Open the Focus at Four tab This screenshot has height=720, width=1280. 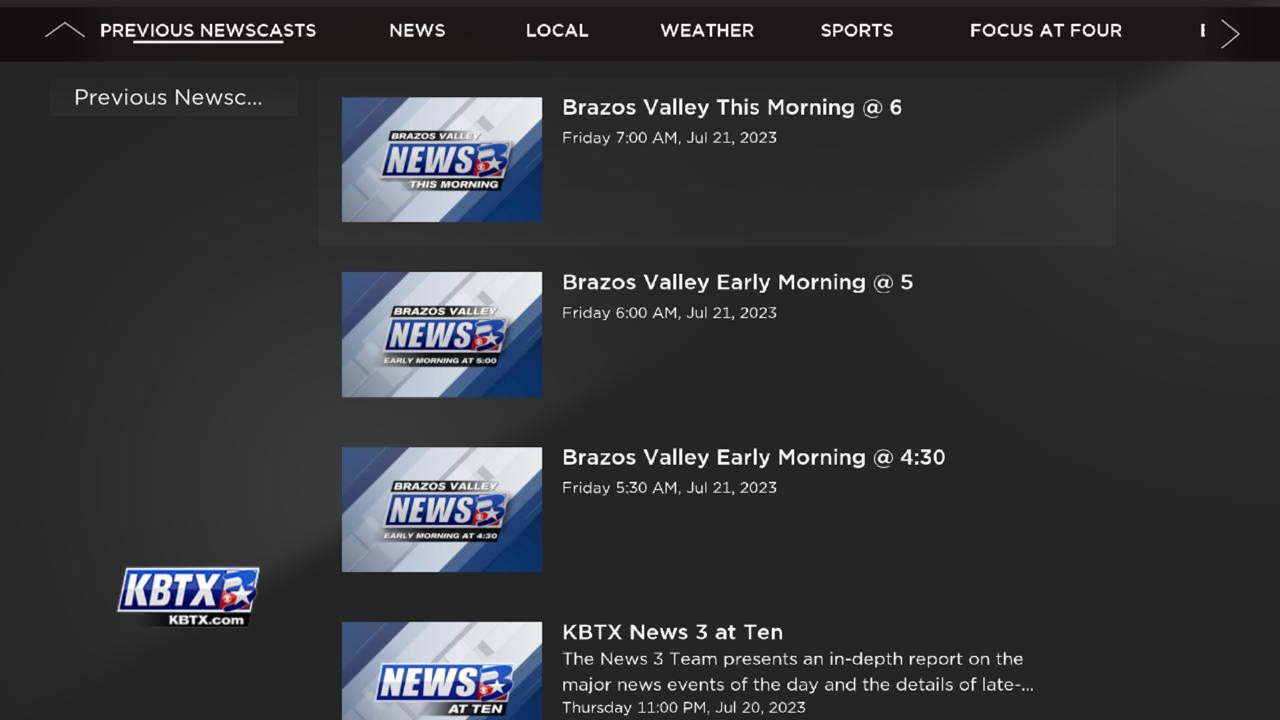click(1046, 31)
